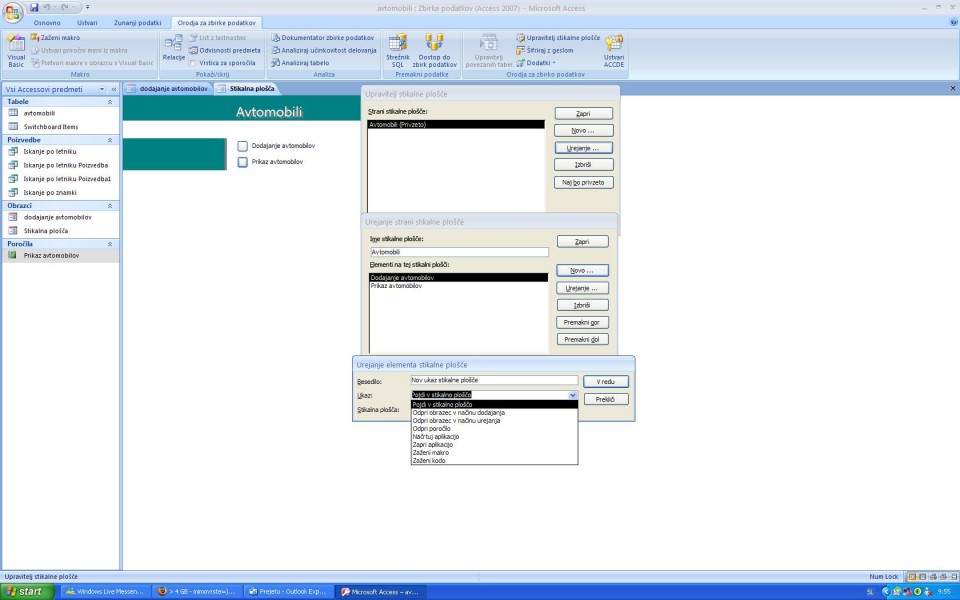960x600 pixels.
Task: Open the Dodatki add-ins dropdown
Action: click(536, 62)
